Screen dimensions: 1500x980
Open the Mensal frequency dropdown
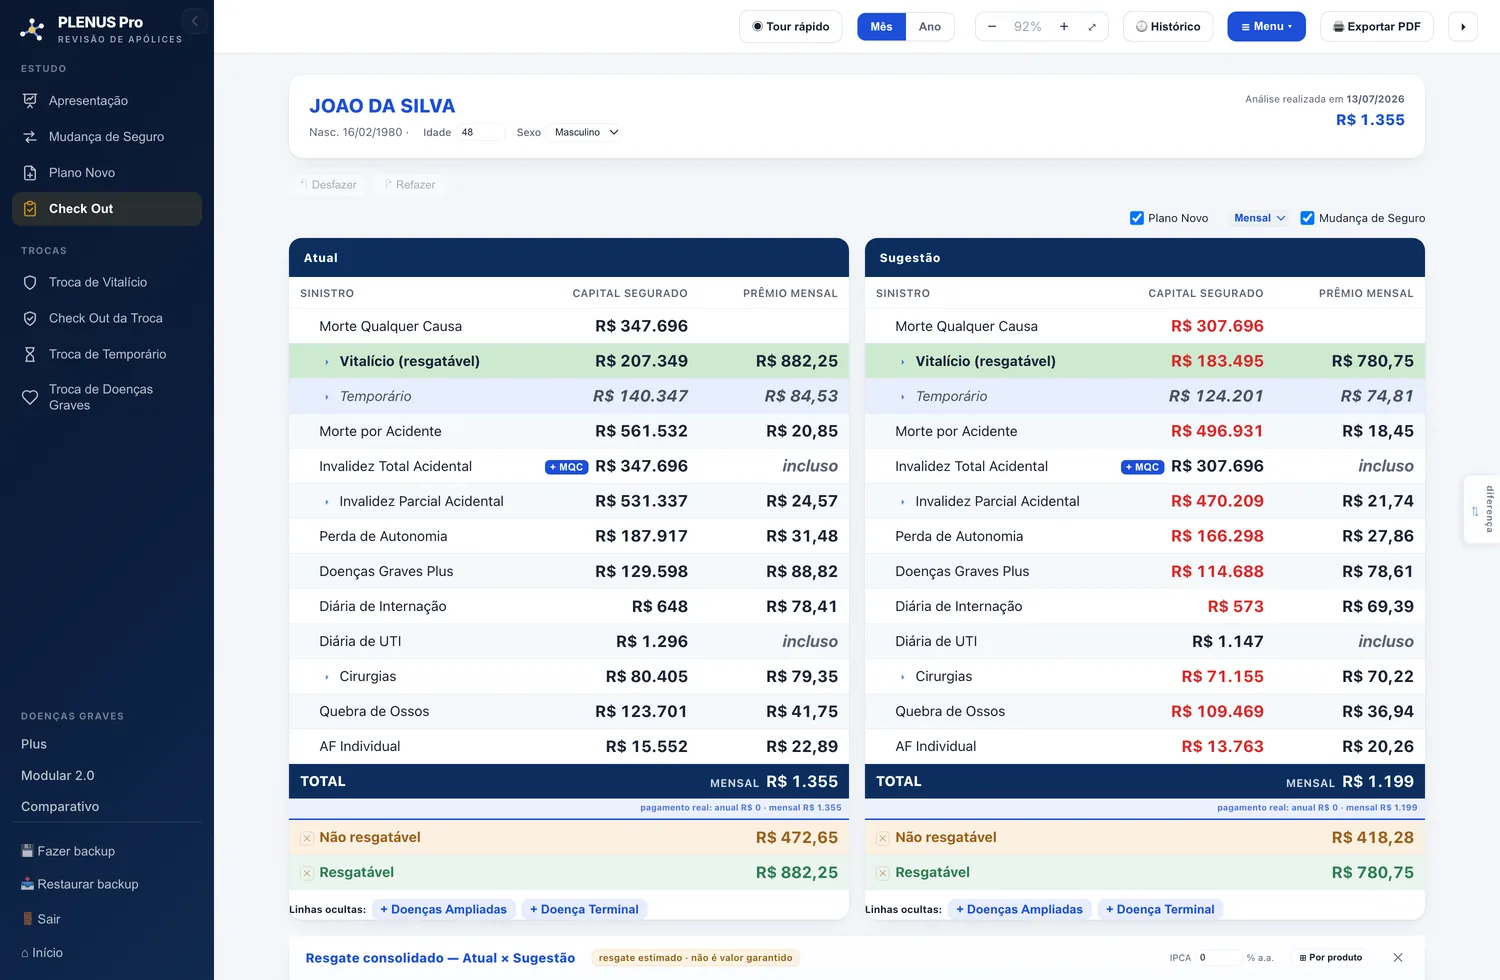[x=1259, y=218]
